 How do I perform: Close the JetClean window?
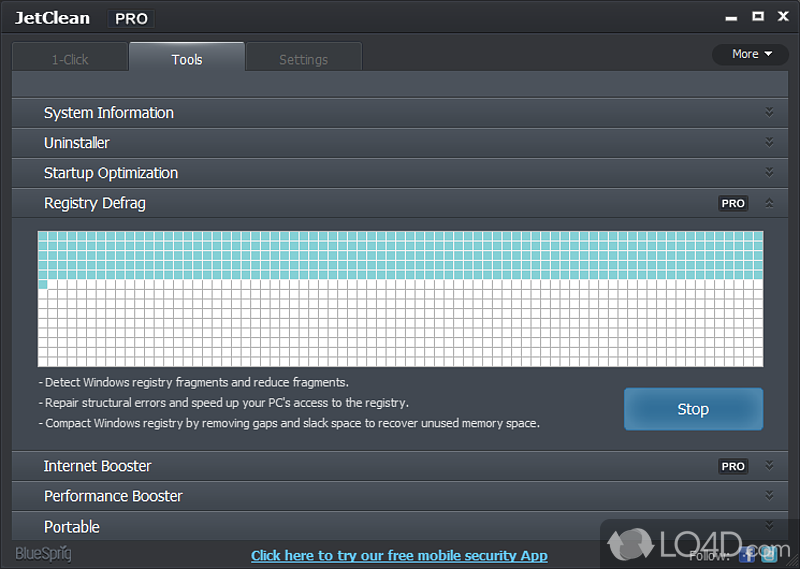[x=783, y=16]
